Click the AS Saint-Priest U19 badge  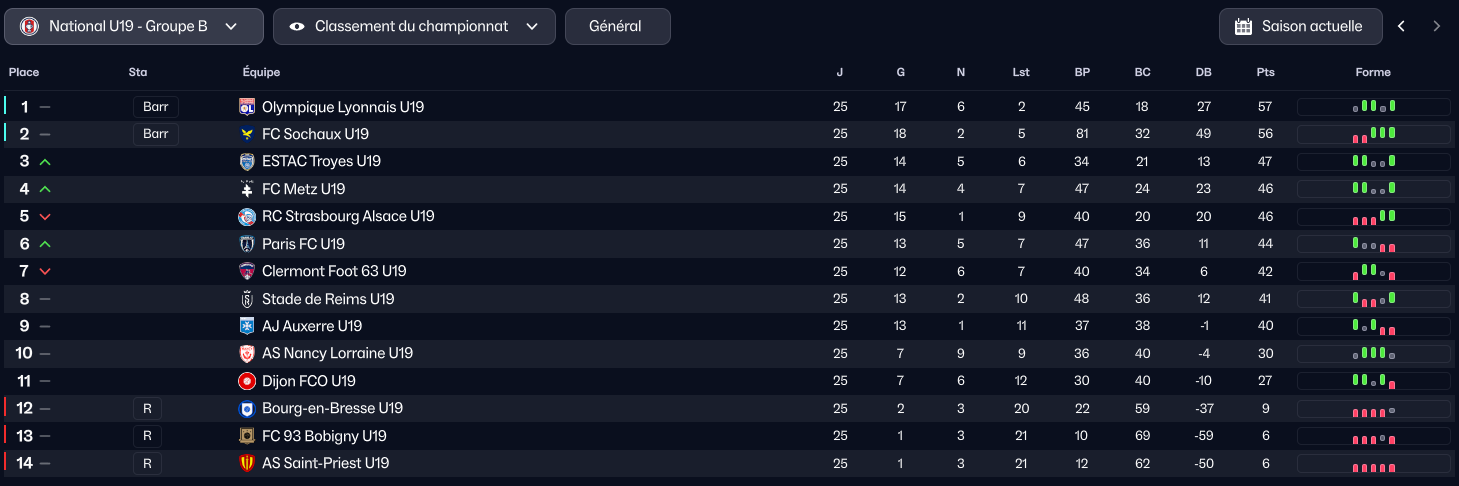click(x=247, y=463)
